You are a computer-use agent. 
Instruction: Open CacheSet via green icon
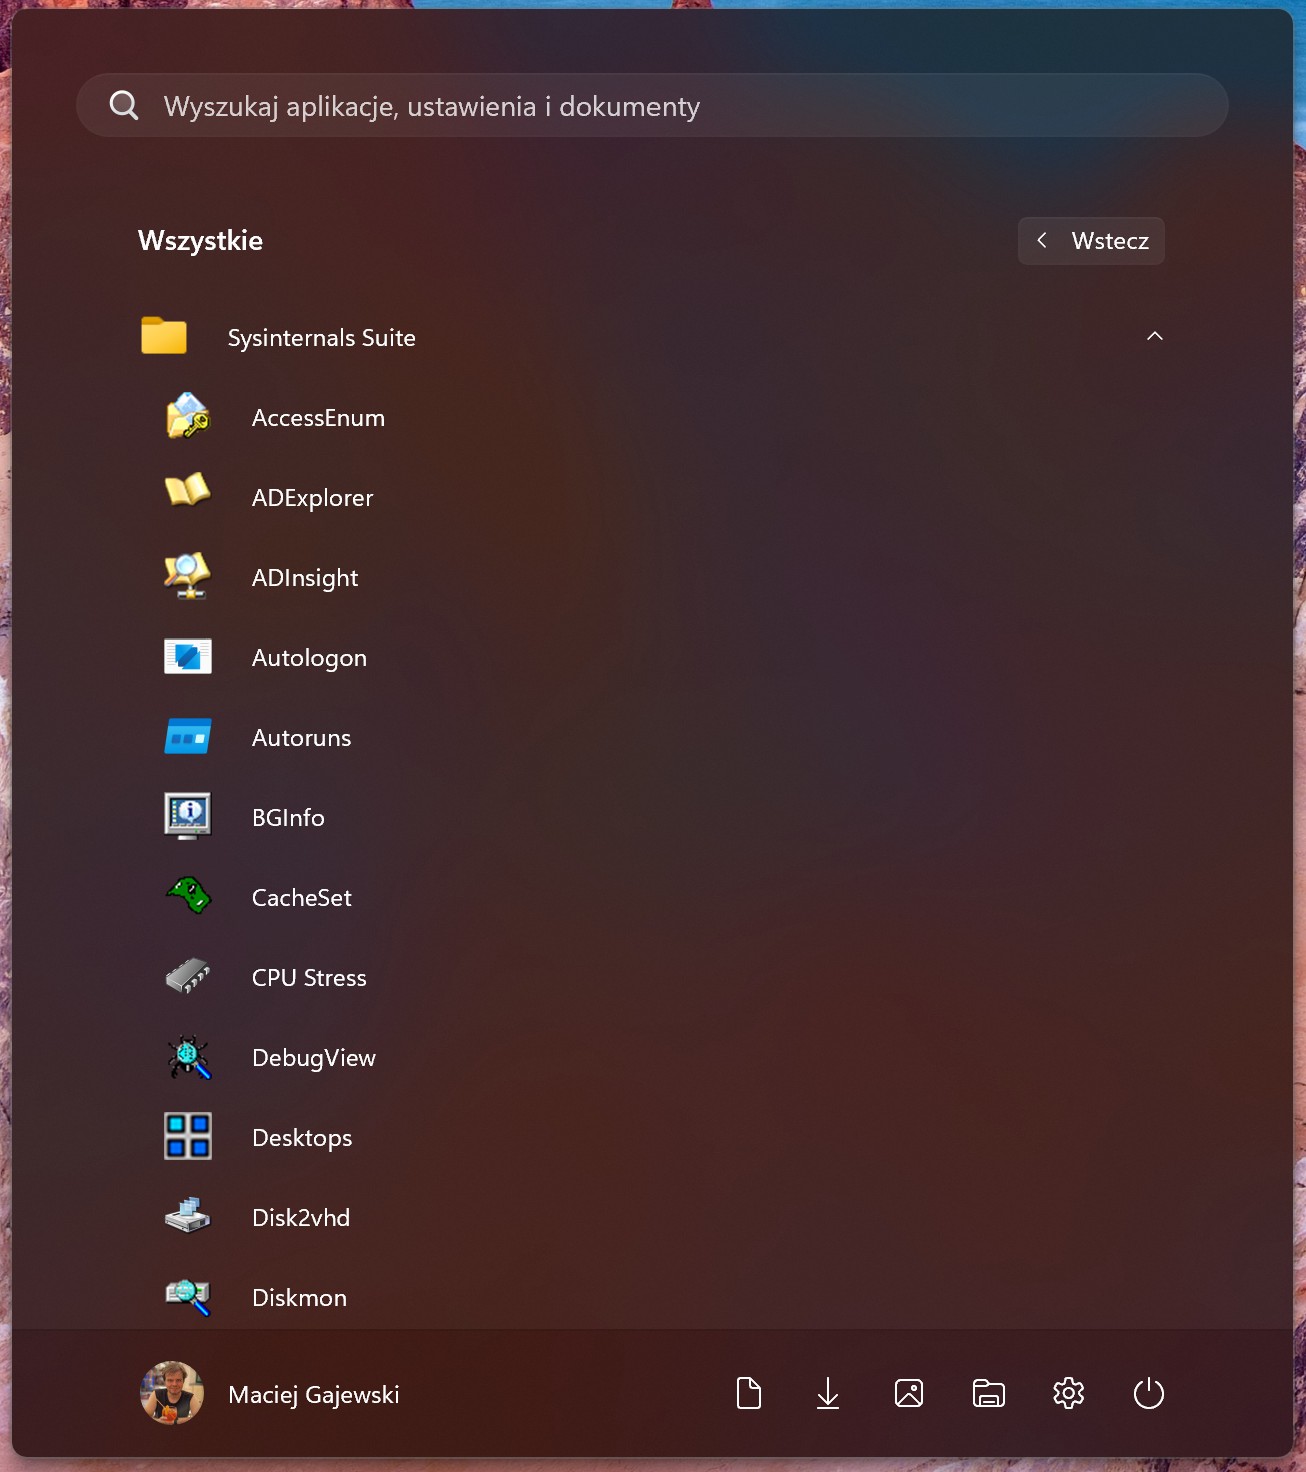[188, 895]
